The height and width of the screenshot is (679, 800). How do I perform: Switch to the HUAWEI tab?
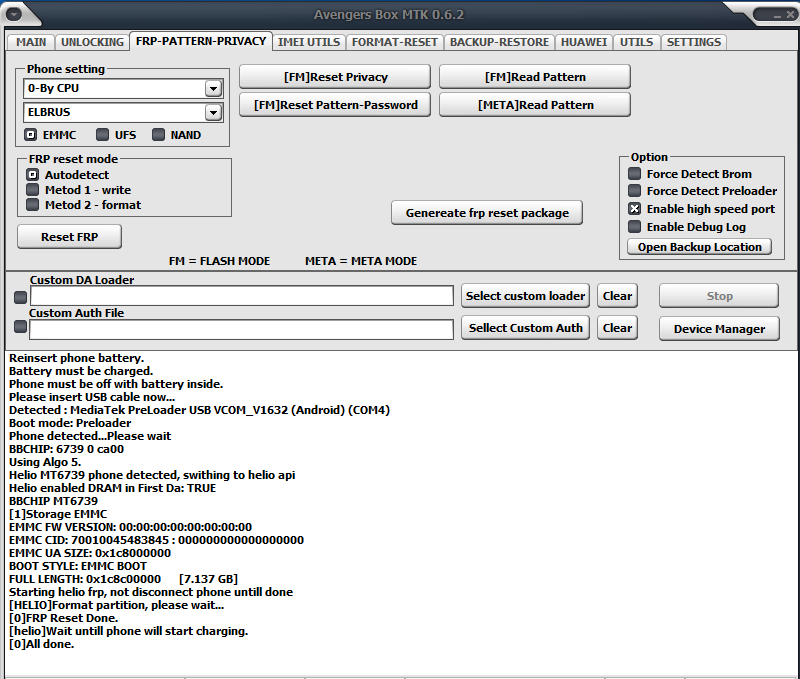tap(584, 42)
